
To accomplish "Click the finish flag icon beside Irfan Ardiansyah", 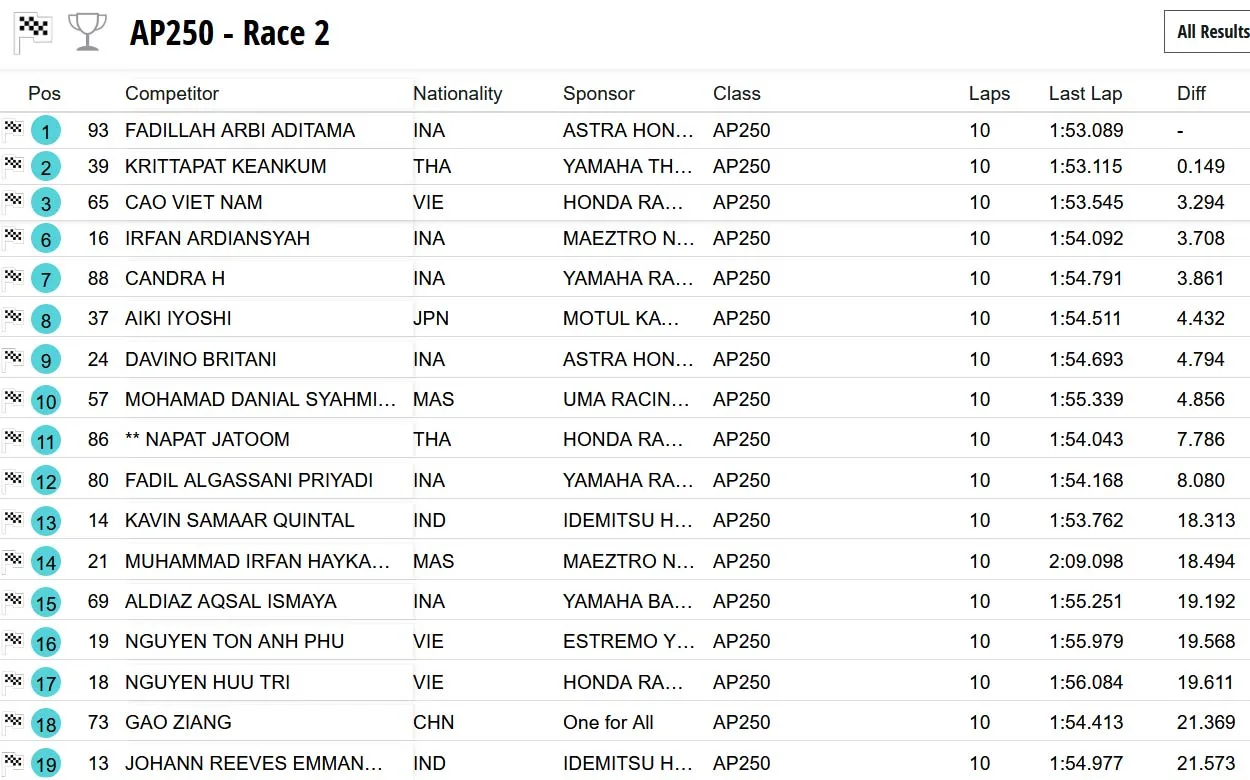I will coord(13,236).
